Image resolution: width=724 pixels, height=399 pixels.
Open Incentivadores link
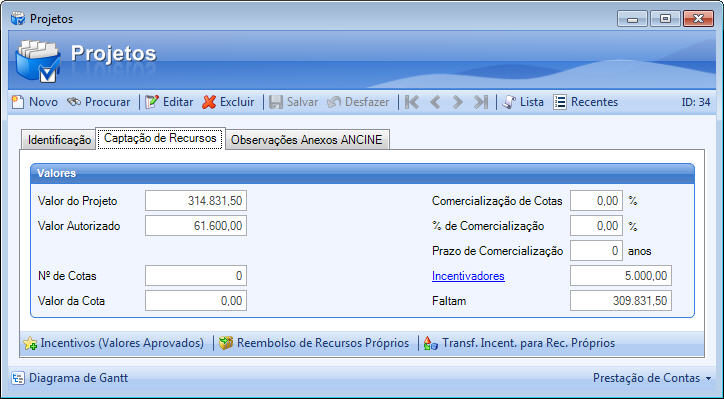click(x=468, y=276)
